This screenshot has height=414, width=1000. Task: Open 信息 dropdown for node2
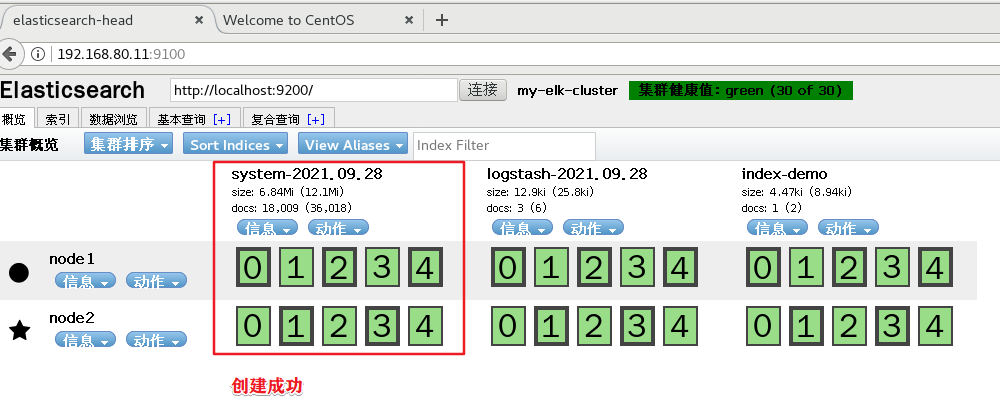tap(85, 339)
